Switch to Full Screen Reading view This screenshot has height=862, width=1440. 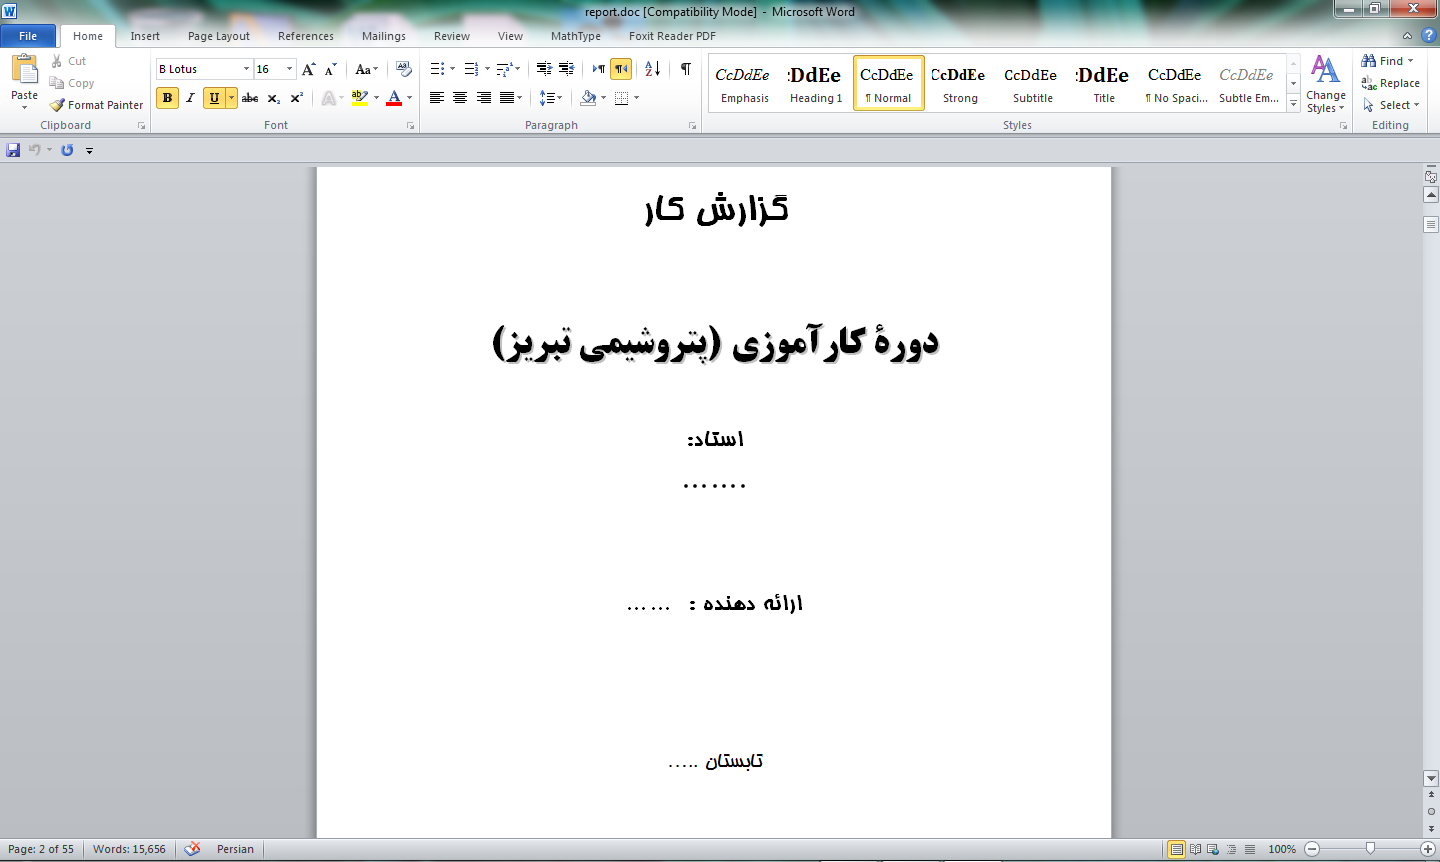point(1195,849)
